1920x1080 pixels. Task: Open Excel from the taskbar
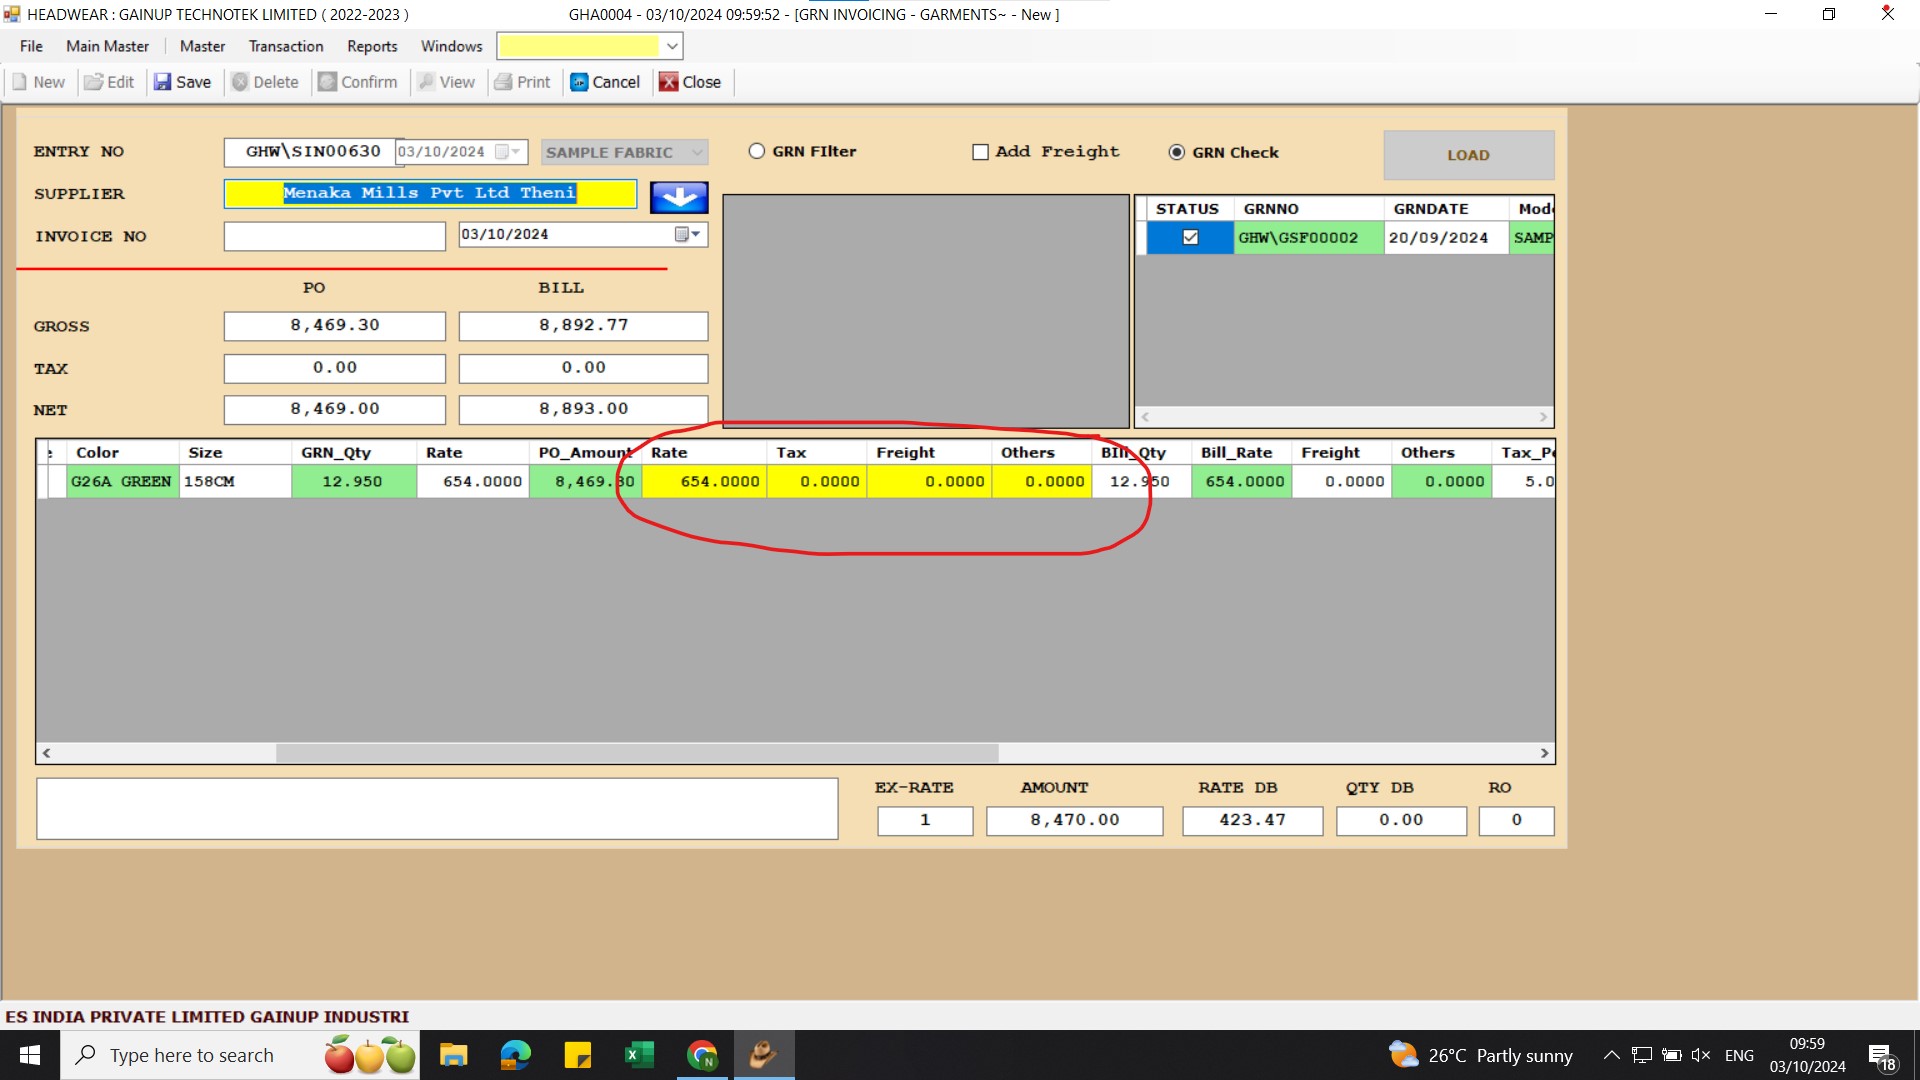pyautogui.click(x=639, y=1055)
